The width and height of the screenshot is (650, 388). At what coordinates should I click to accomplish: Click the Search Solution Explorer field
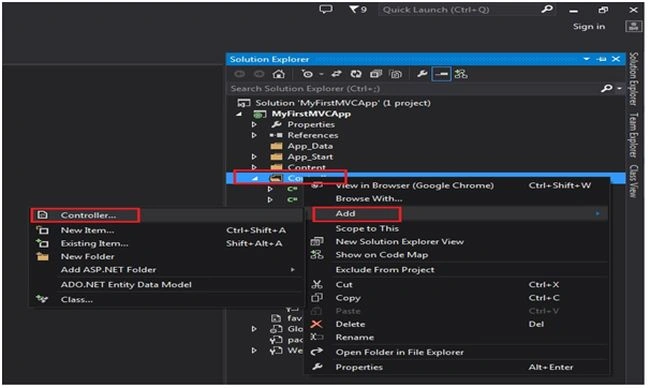coord(414,88)
